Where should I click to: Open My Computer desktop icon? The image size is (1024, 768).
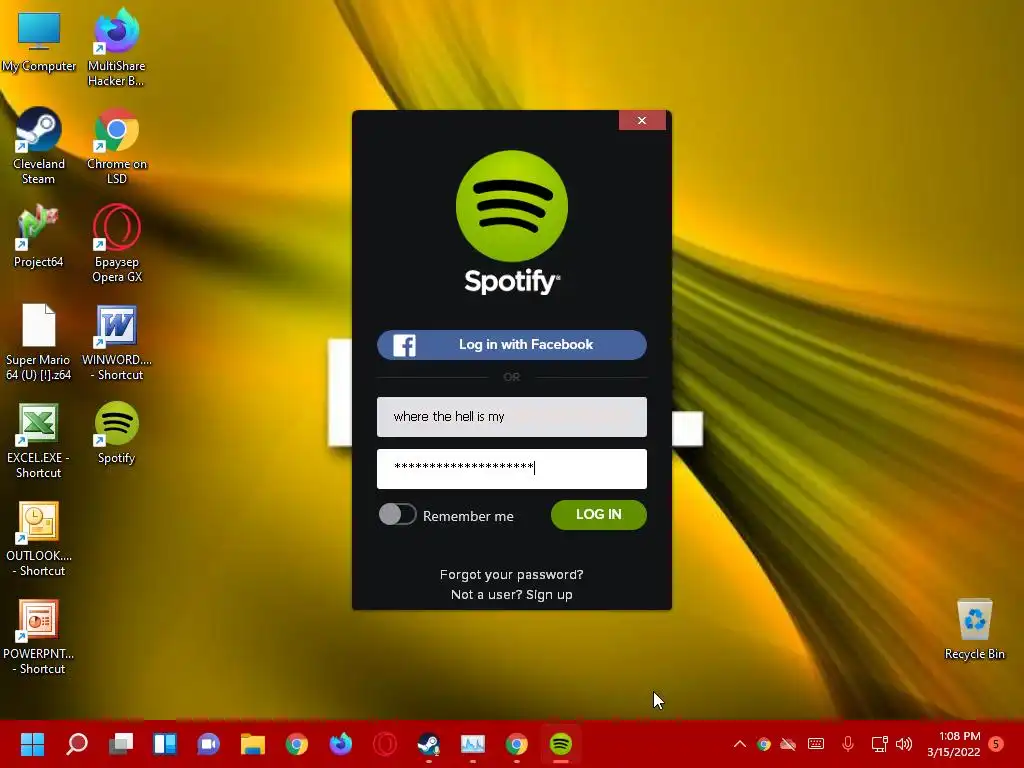coord(39,40)
